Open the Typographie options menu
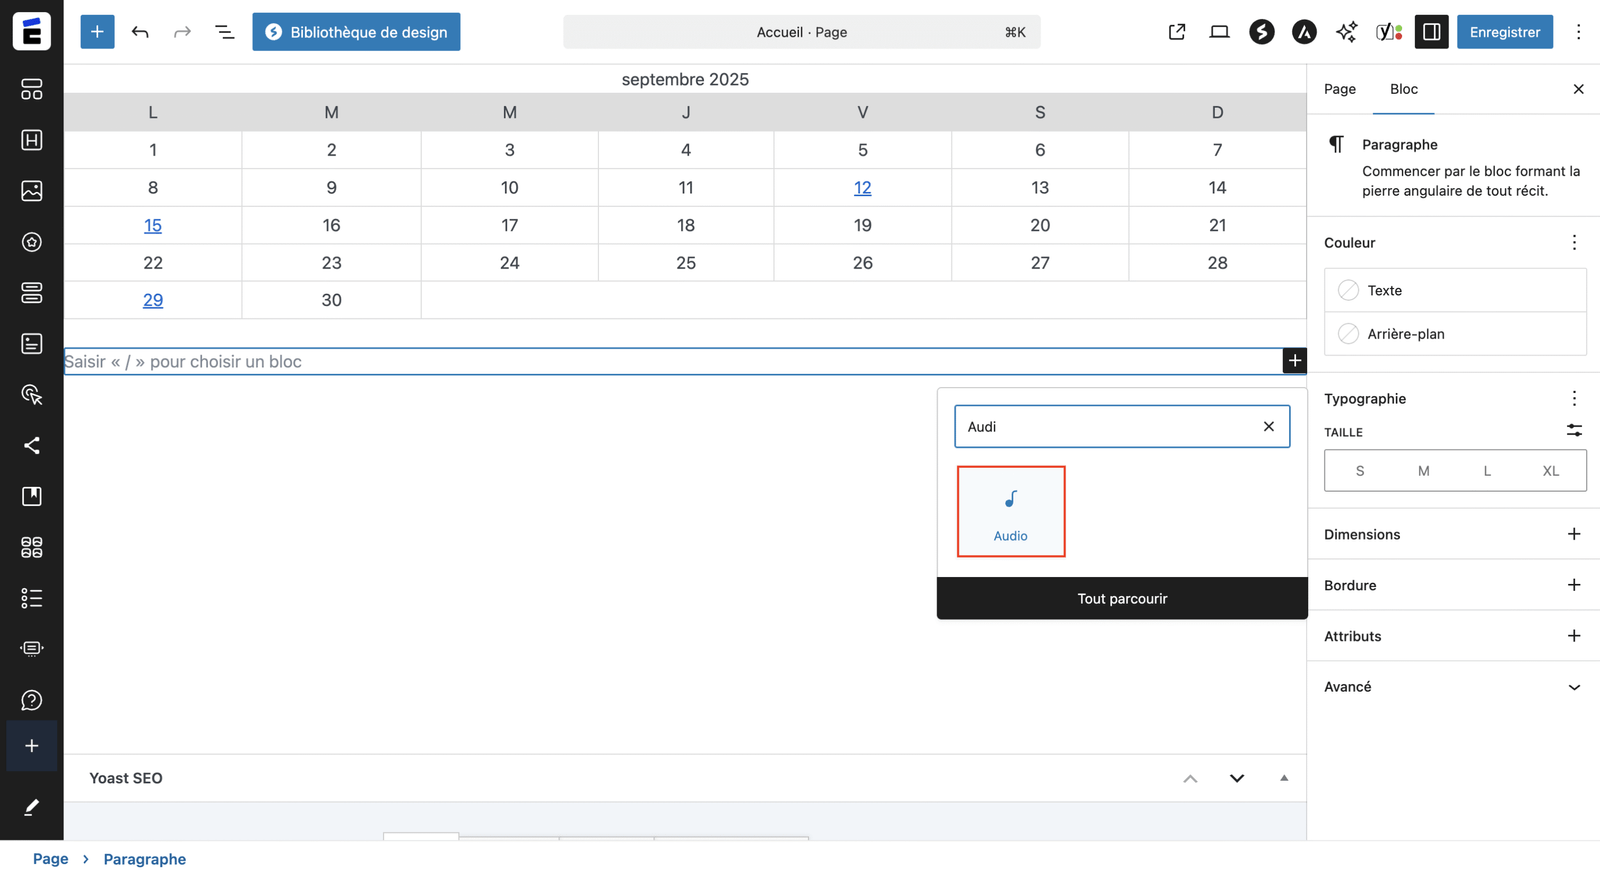Image resolution: width=1600 pixels, height=874 pixels. pos(1573,399)
